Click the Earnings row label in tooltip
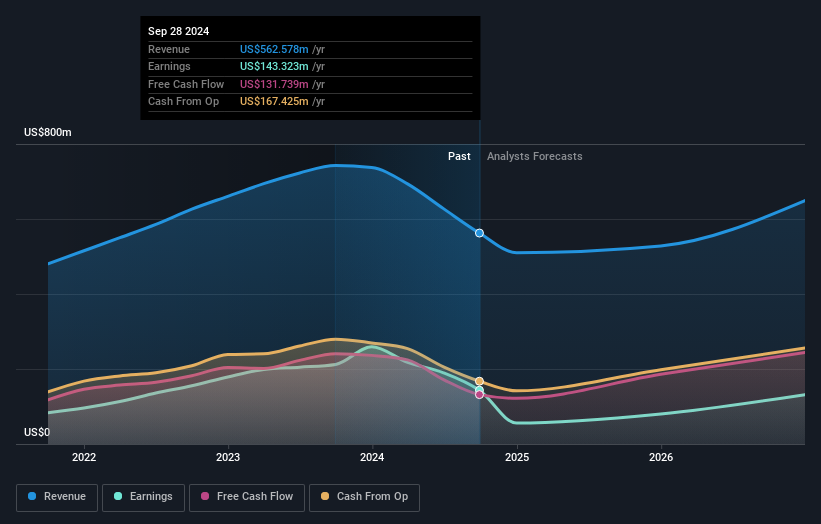The height and width of the screenshot is (524, 821). click(x=169, y=66)
